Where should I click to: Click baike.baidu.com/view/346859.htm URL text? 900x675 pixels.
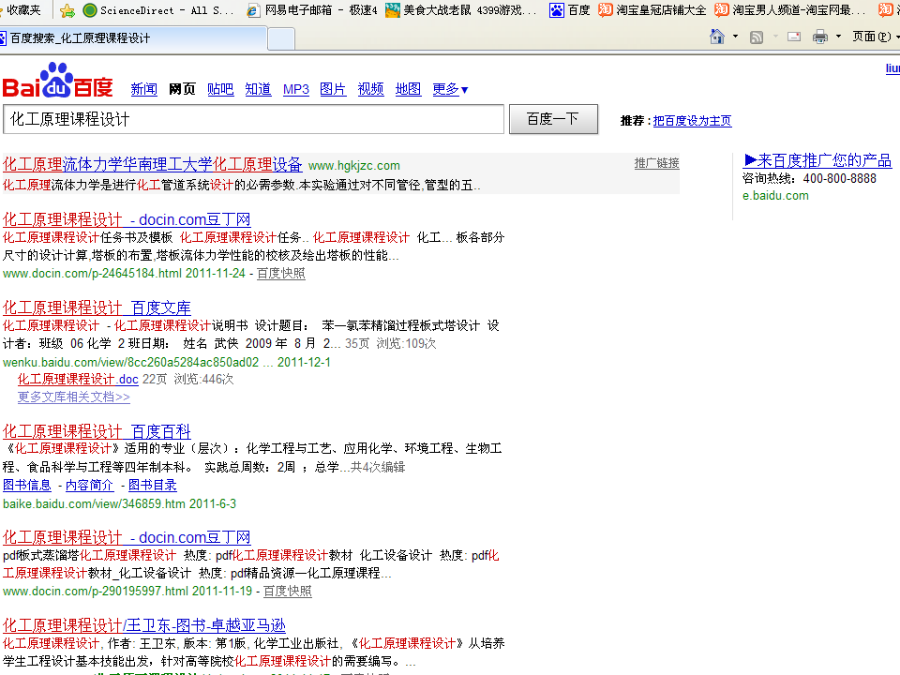tap(94, 504)
